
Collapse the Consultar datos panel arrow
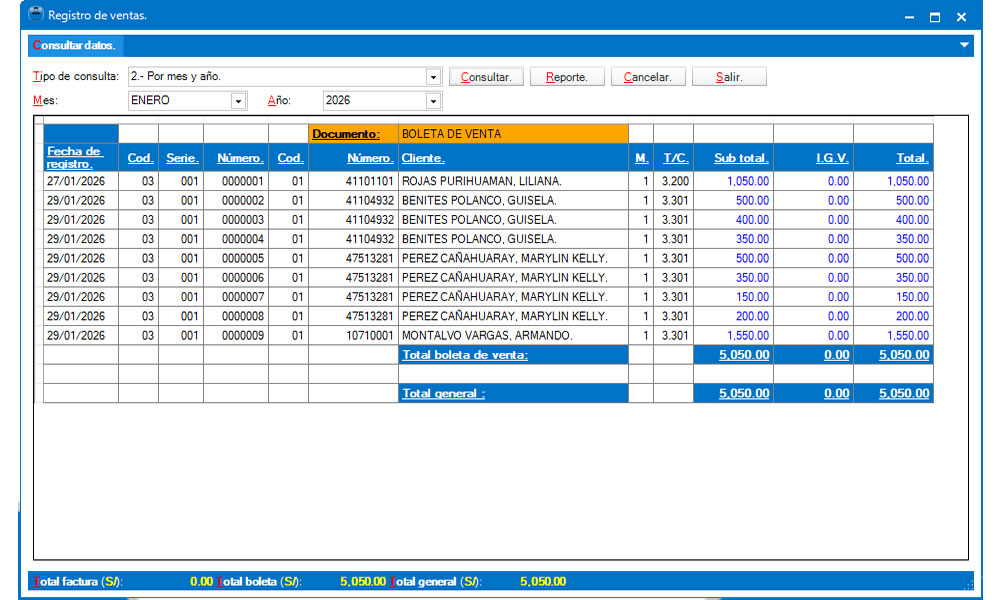964,45
